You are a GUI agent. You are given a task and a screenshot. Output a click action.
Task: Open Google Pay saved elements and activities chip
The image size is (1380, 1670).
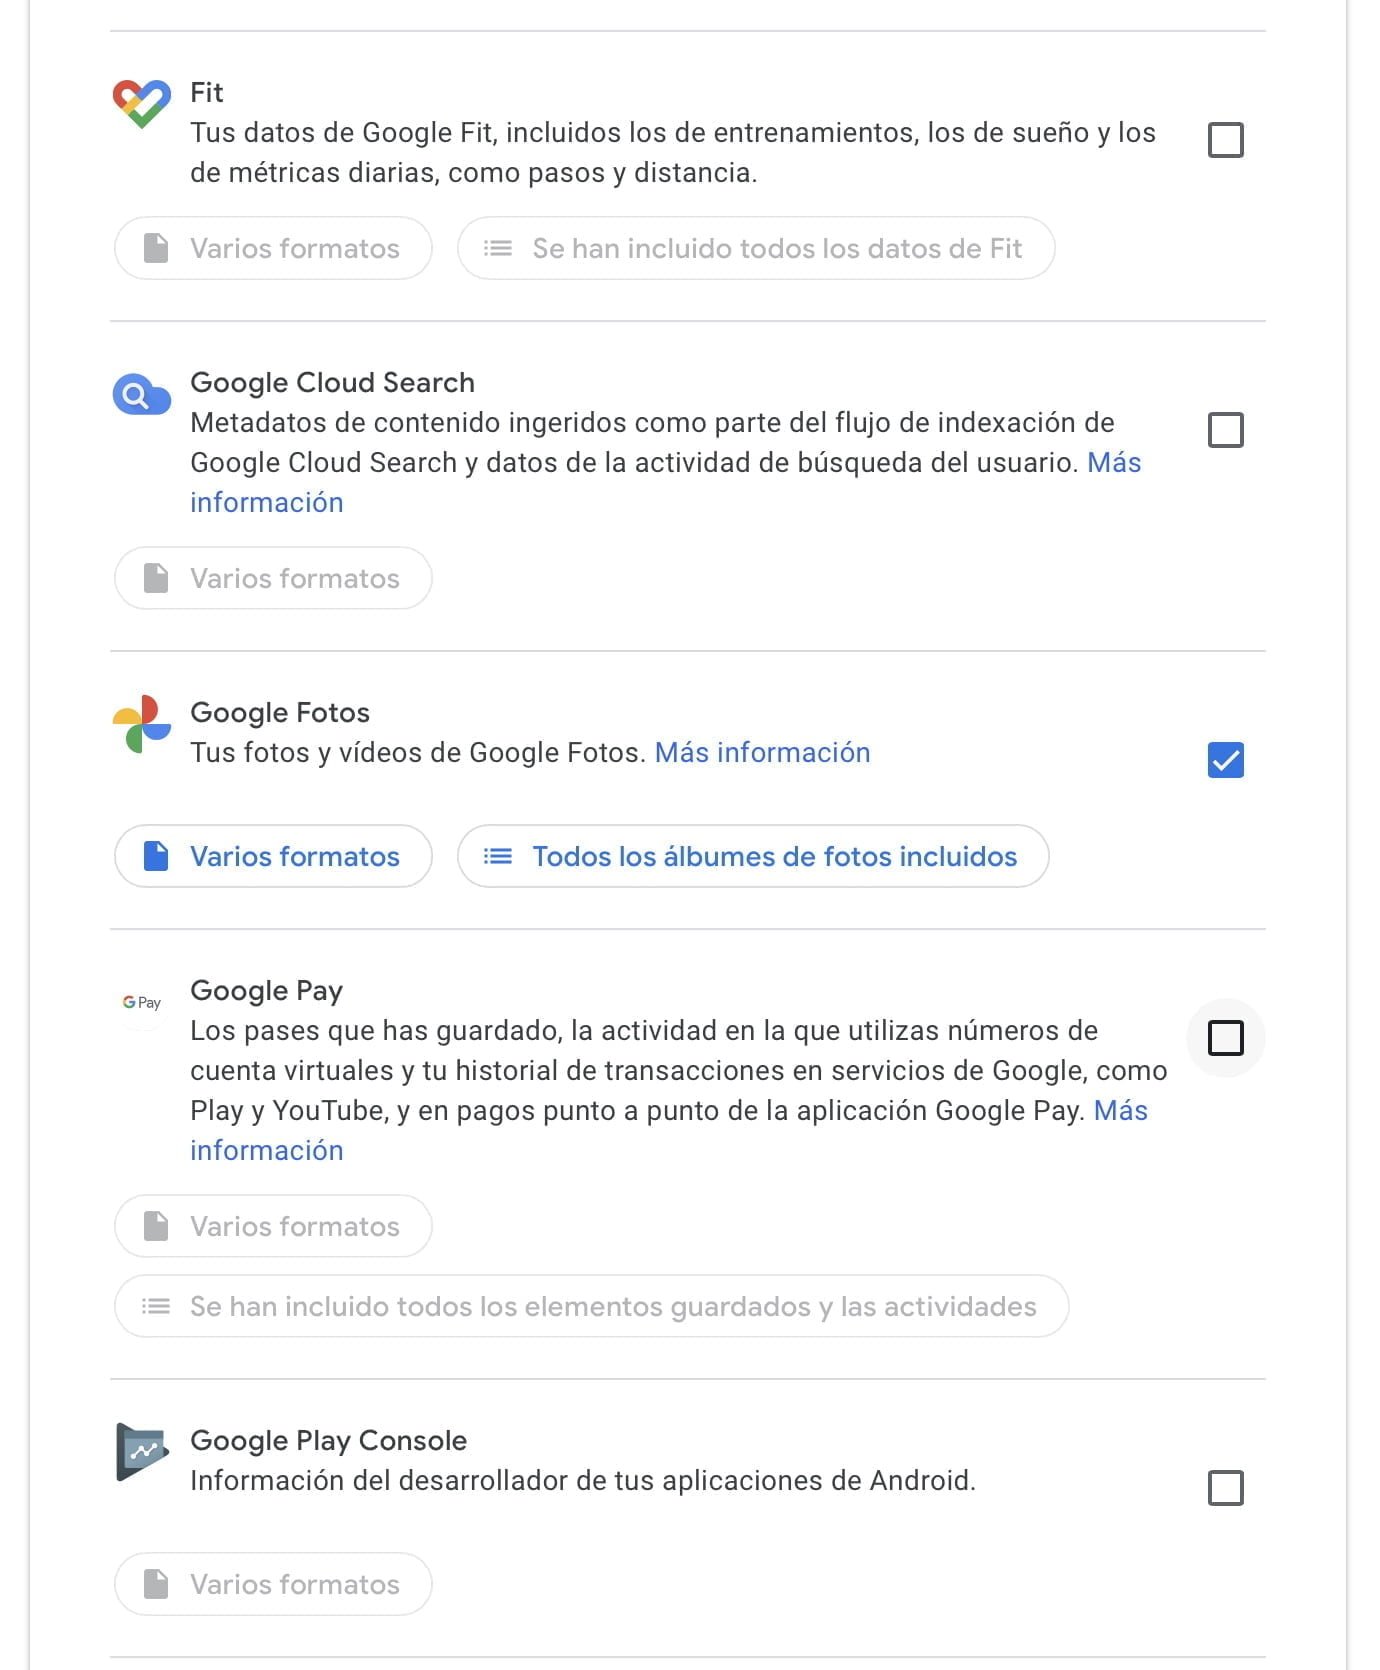tap(592, 1306)
